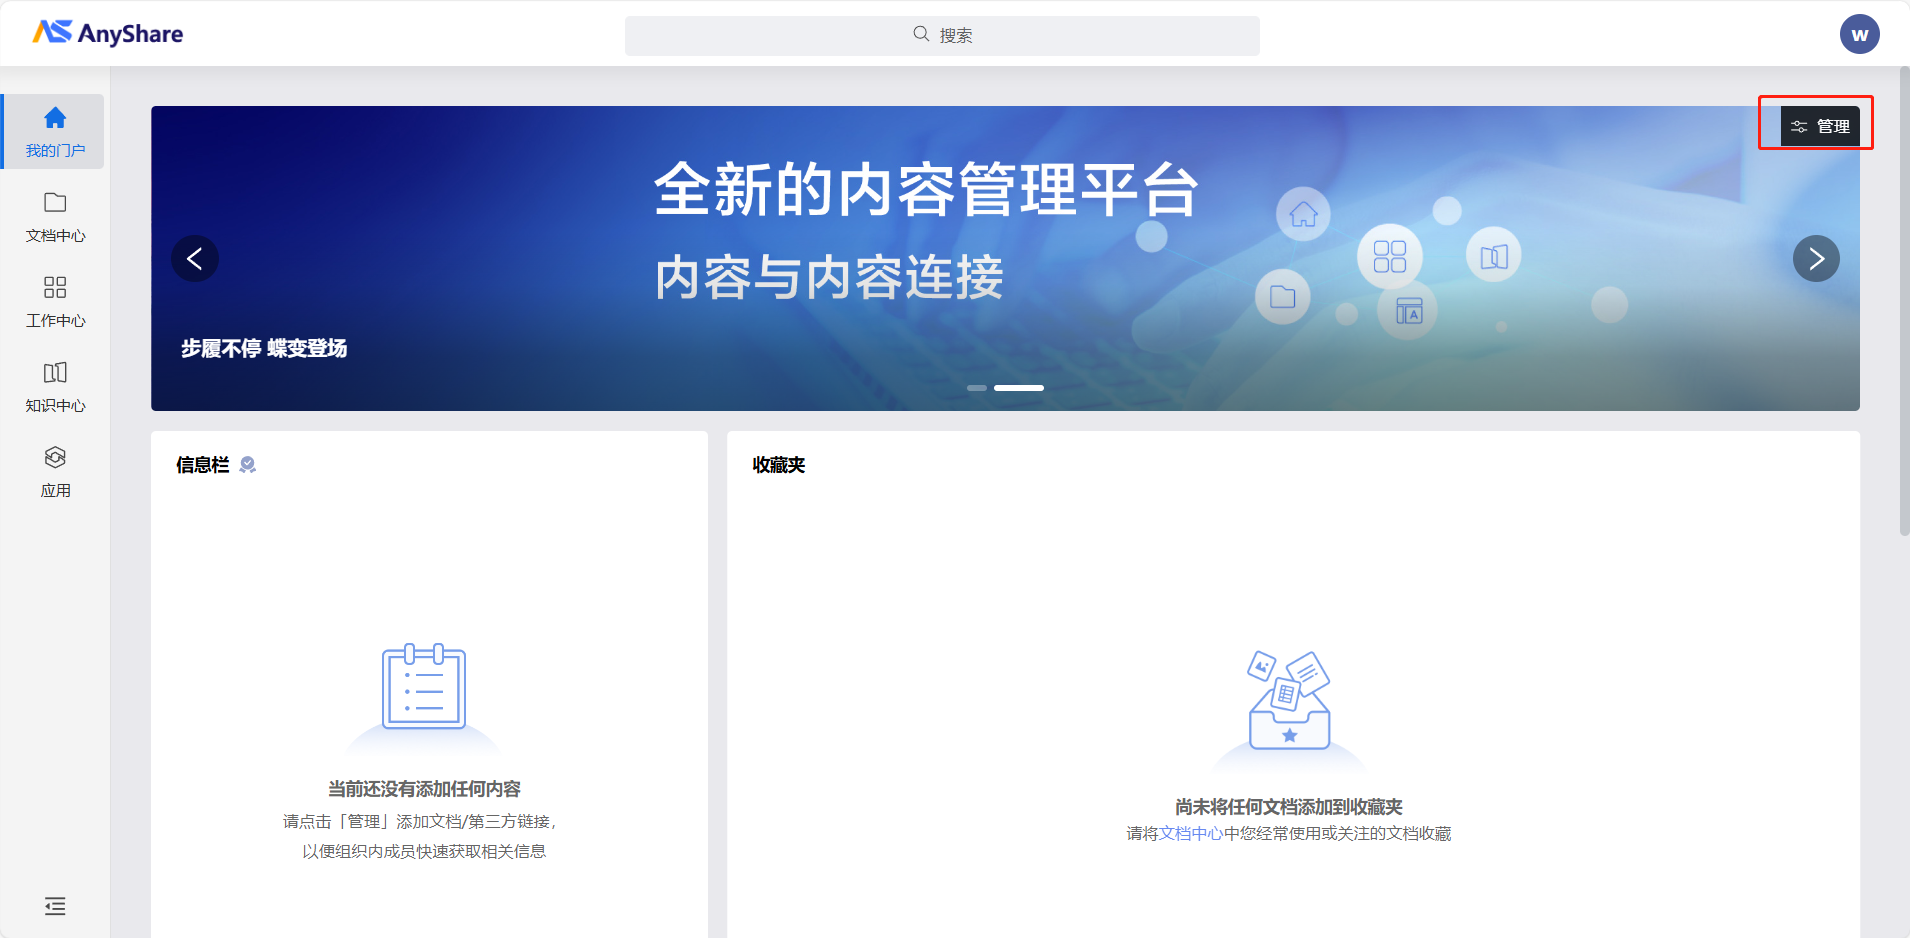
Task: Show the next banner slide
Action: click(x=1816, y=259)
